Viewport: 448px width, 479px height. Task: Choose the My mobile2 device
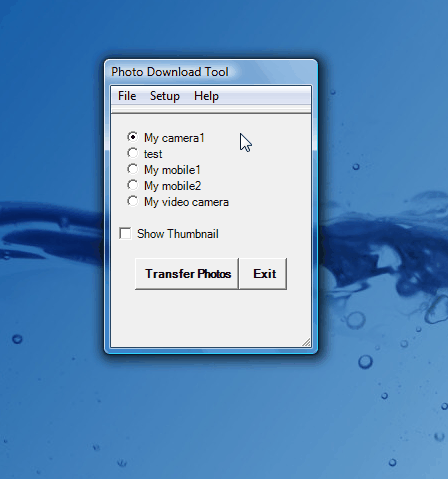click(x=132, y=185)
